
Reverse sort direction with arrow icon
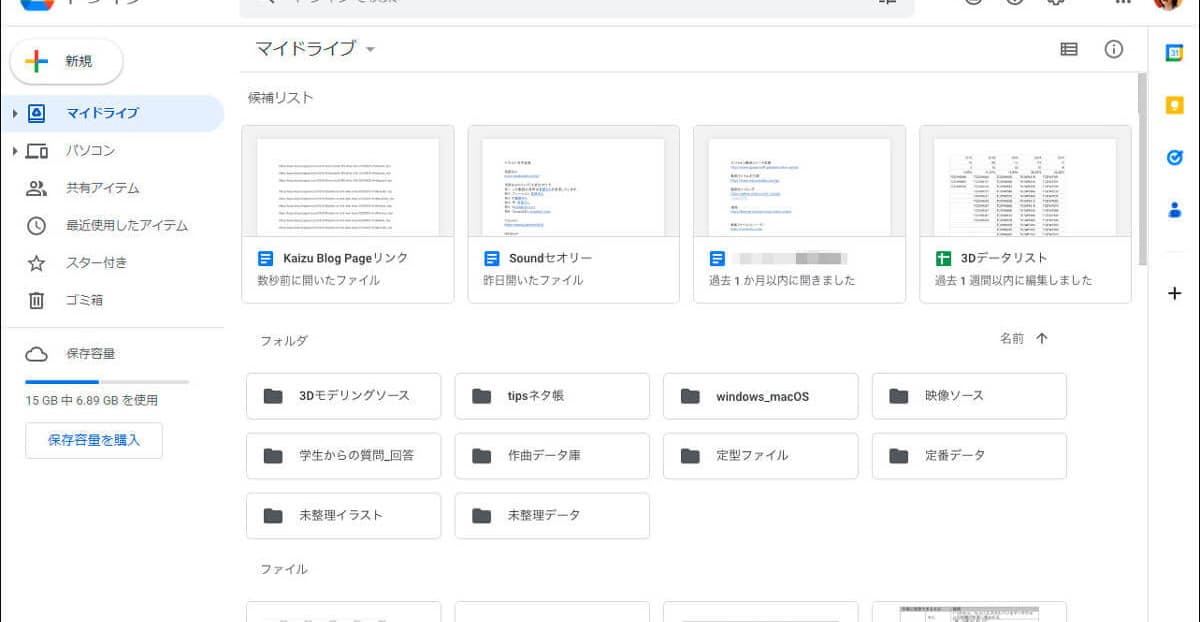point(1042,339)
